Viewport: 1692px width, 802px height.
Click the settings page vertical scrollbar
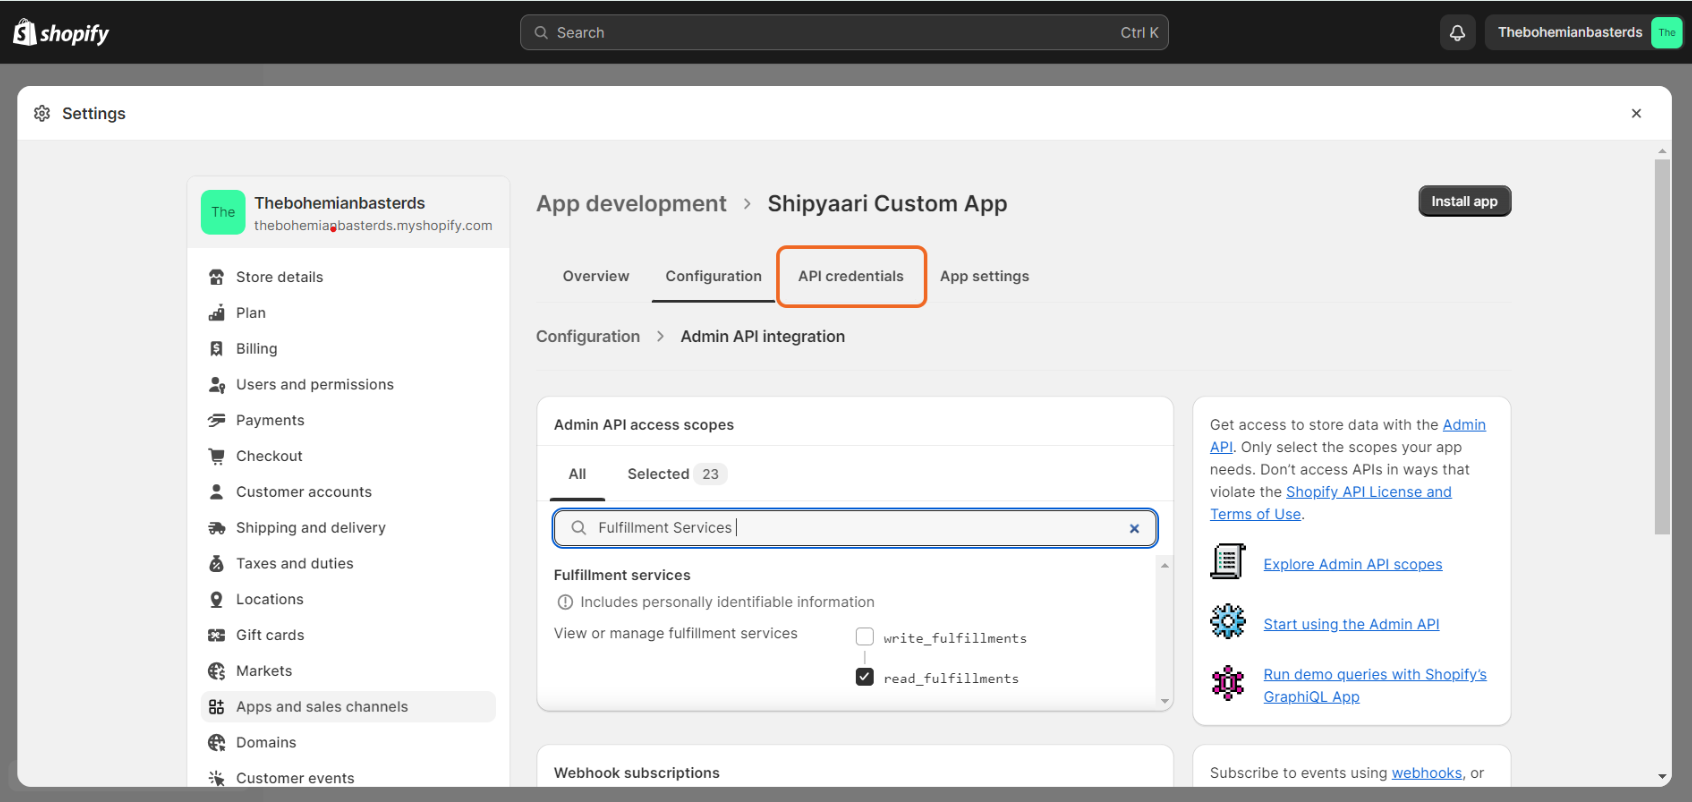[1662, 345]
